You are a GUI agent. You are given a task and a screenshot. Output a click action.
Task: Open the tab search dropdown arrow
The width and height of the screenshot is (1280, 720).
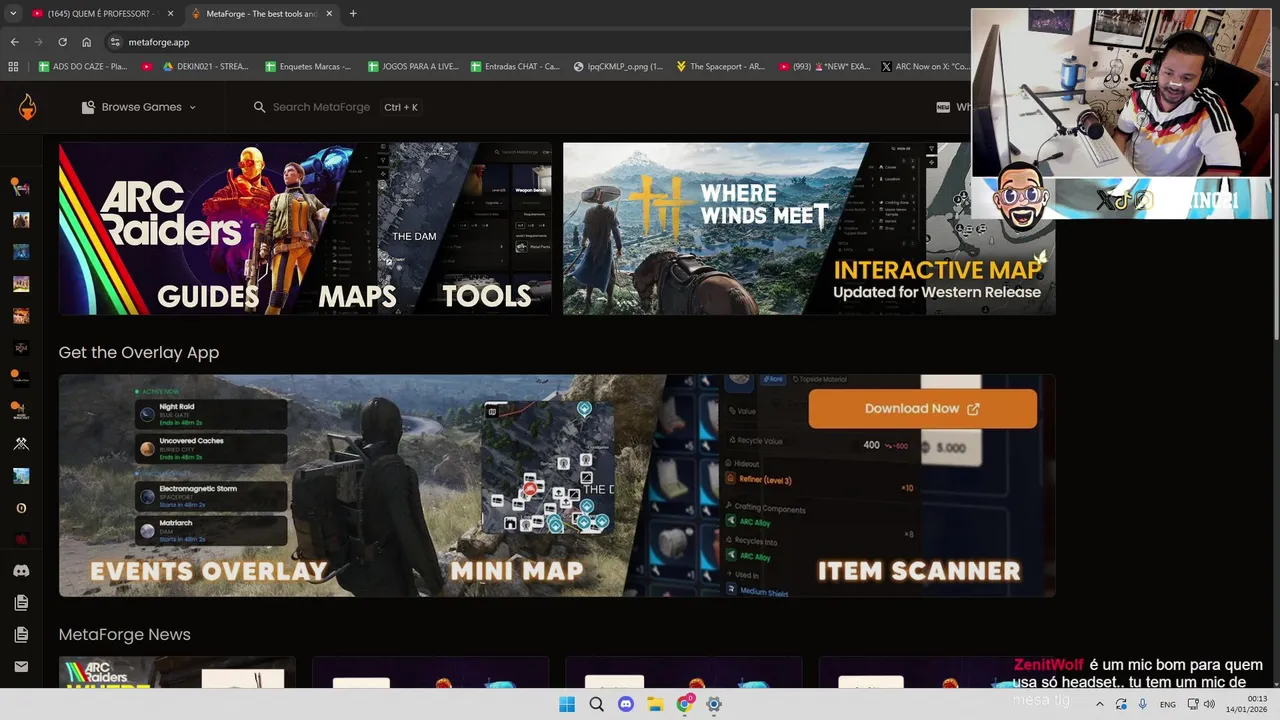[x=13, y=14]
